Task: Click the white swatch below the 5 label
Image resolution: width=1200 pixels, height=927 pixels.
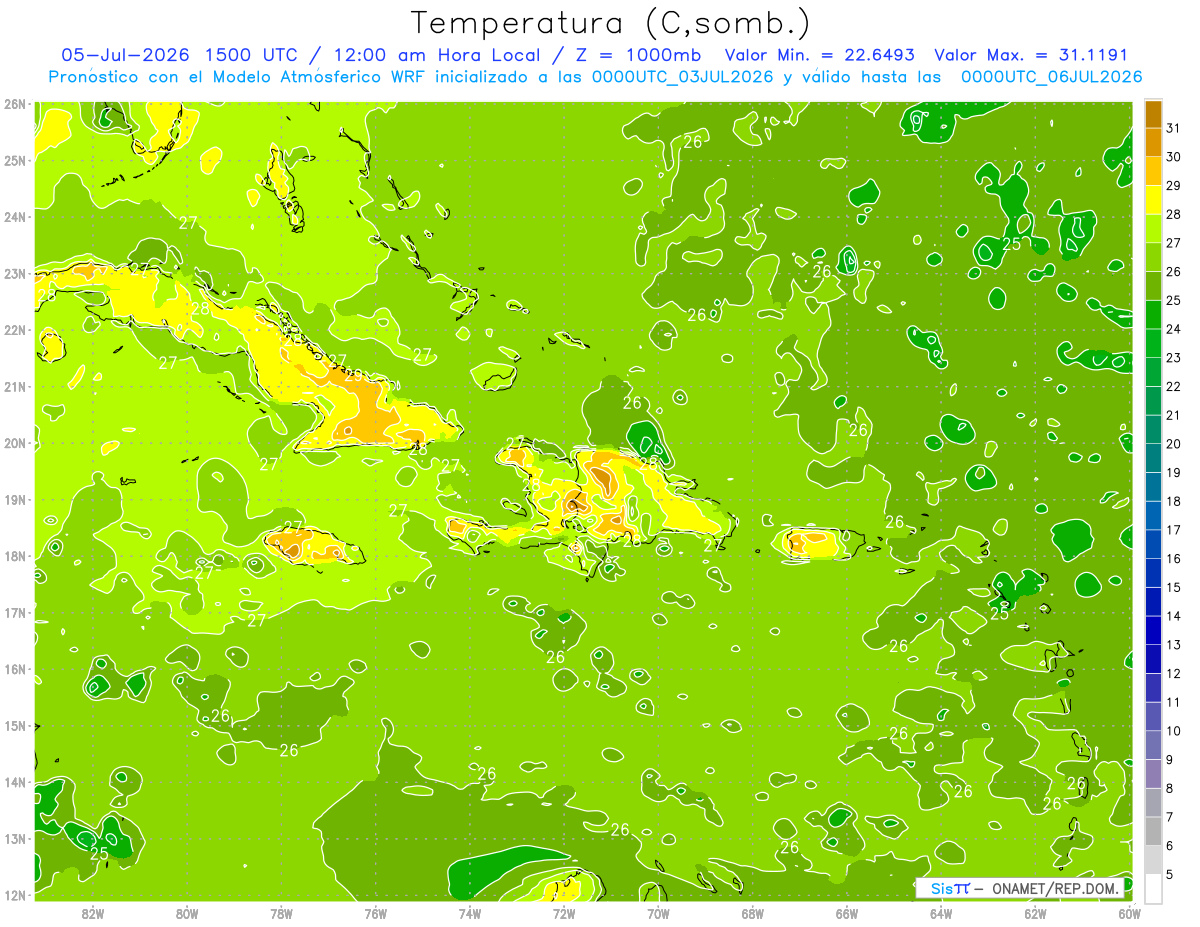Action: pos(1153,888)
